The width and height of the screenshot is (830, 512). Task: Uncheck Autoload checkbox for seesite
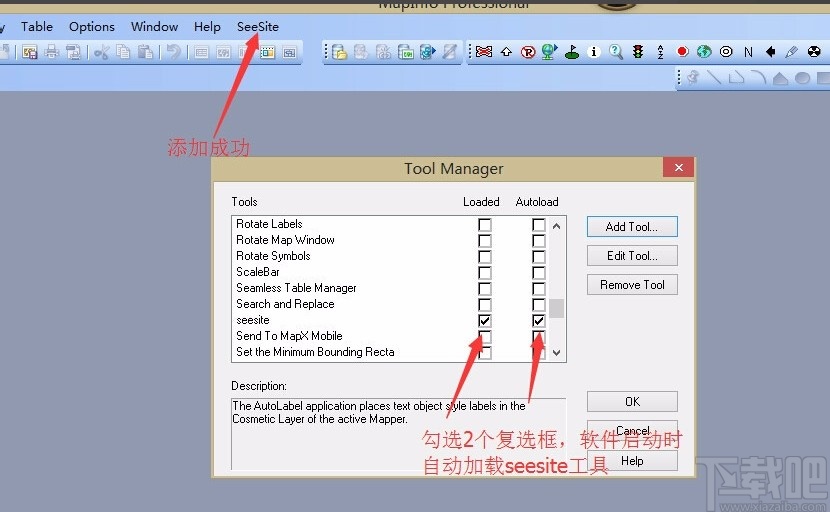tap(538, 320)
